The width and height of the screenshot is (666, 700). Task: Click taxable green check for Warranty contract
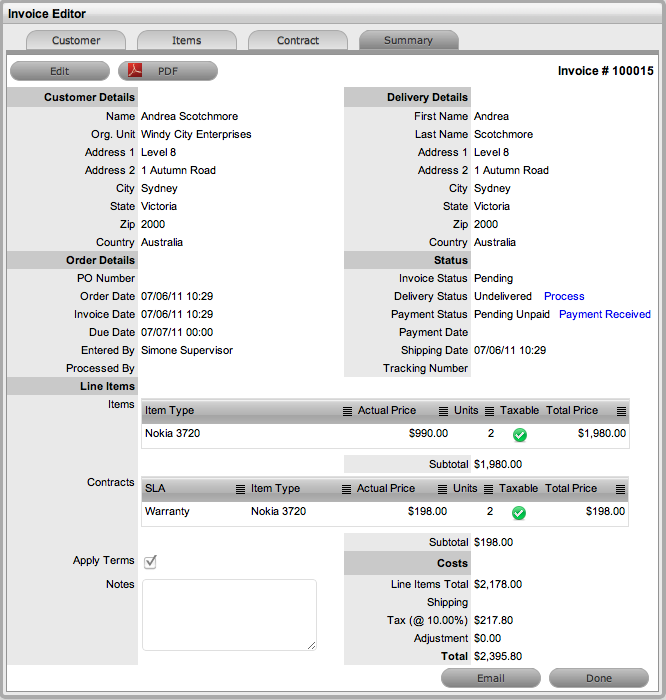point(519,512)
